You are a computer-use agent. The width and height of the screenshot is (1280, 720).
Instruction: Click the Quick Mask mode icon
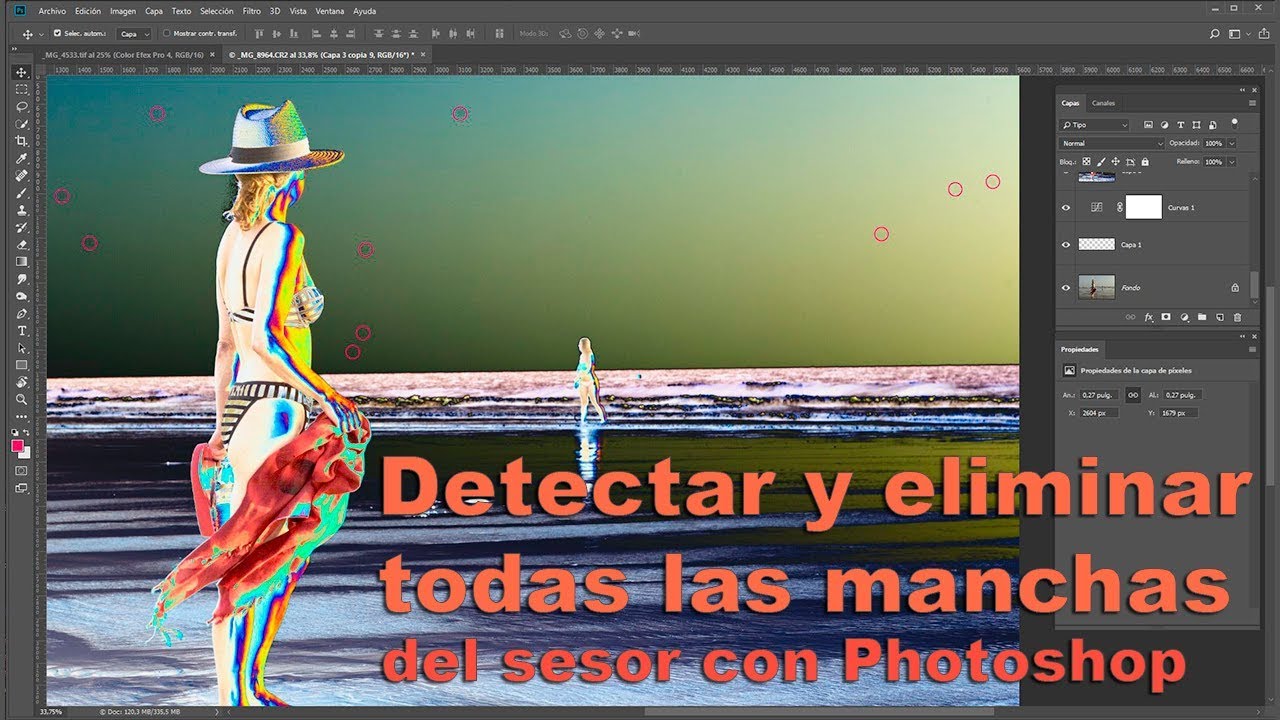pos(22,470)
